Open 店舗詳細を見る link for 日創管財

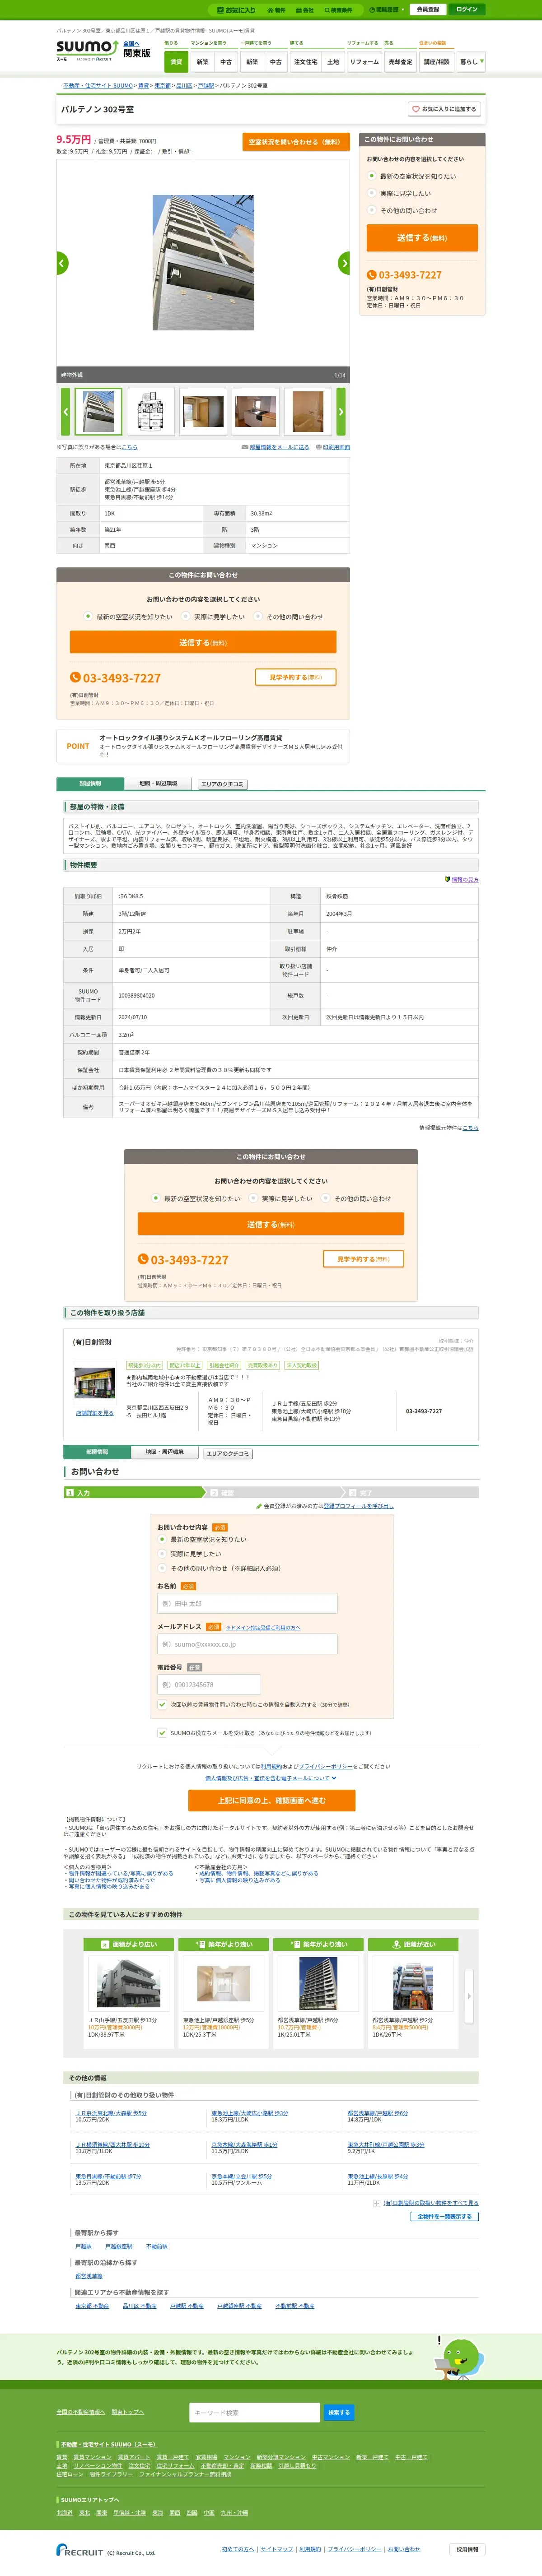[94, 1413]
